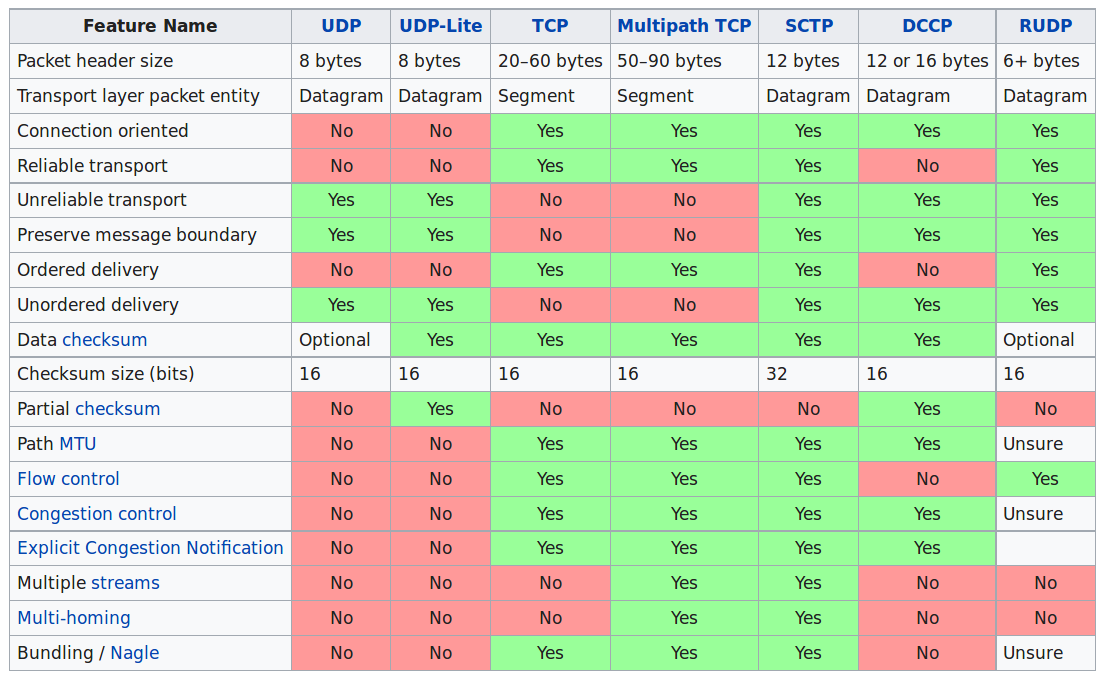Viewport: 1101px width, 680px height.
Task: Click the Explicit Congestion Notification link
Action: tap(150, 548)
